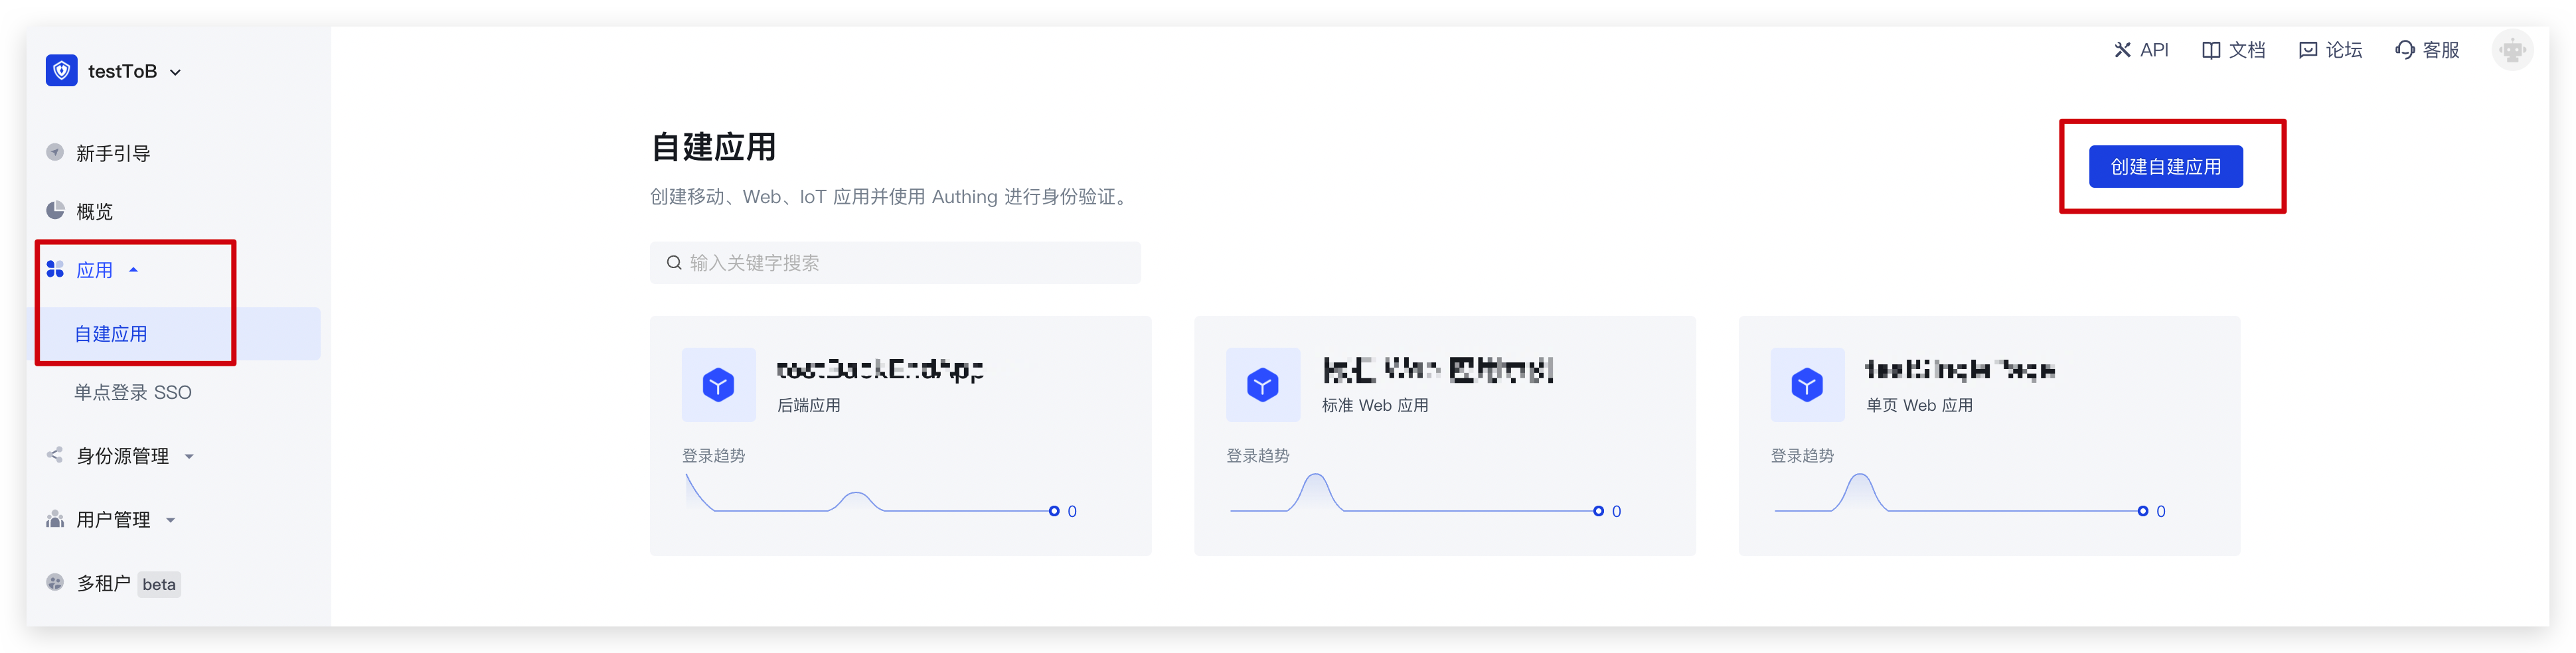Click the cube icon of the 标准 Web 应用 card

1262,385
